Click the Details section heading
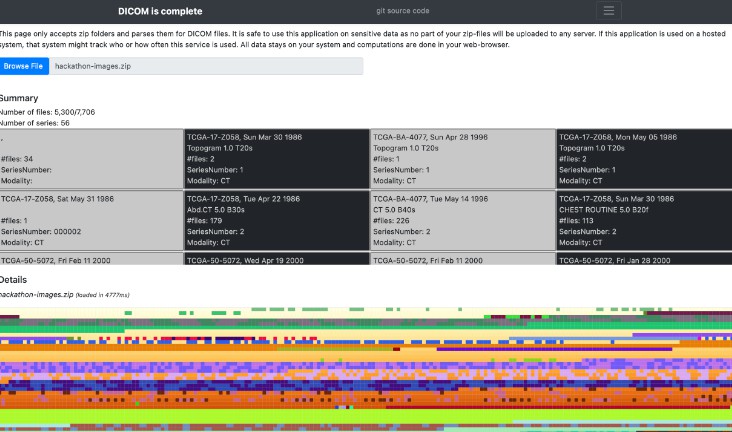Viewport: 732px width, 432px height. tap(14, 280)
